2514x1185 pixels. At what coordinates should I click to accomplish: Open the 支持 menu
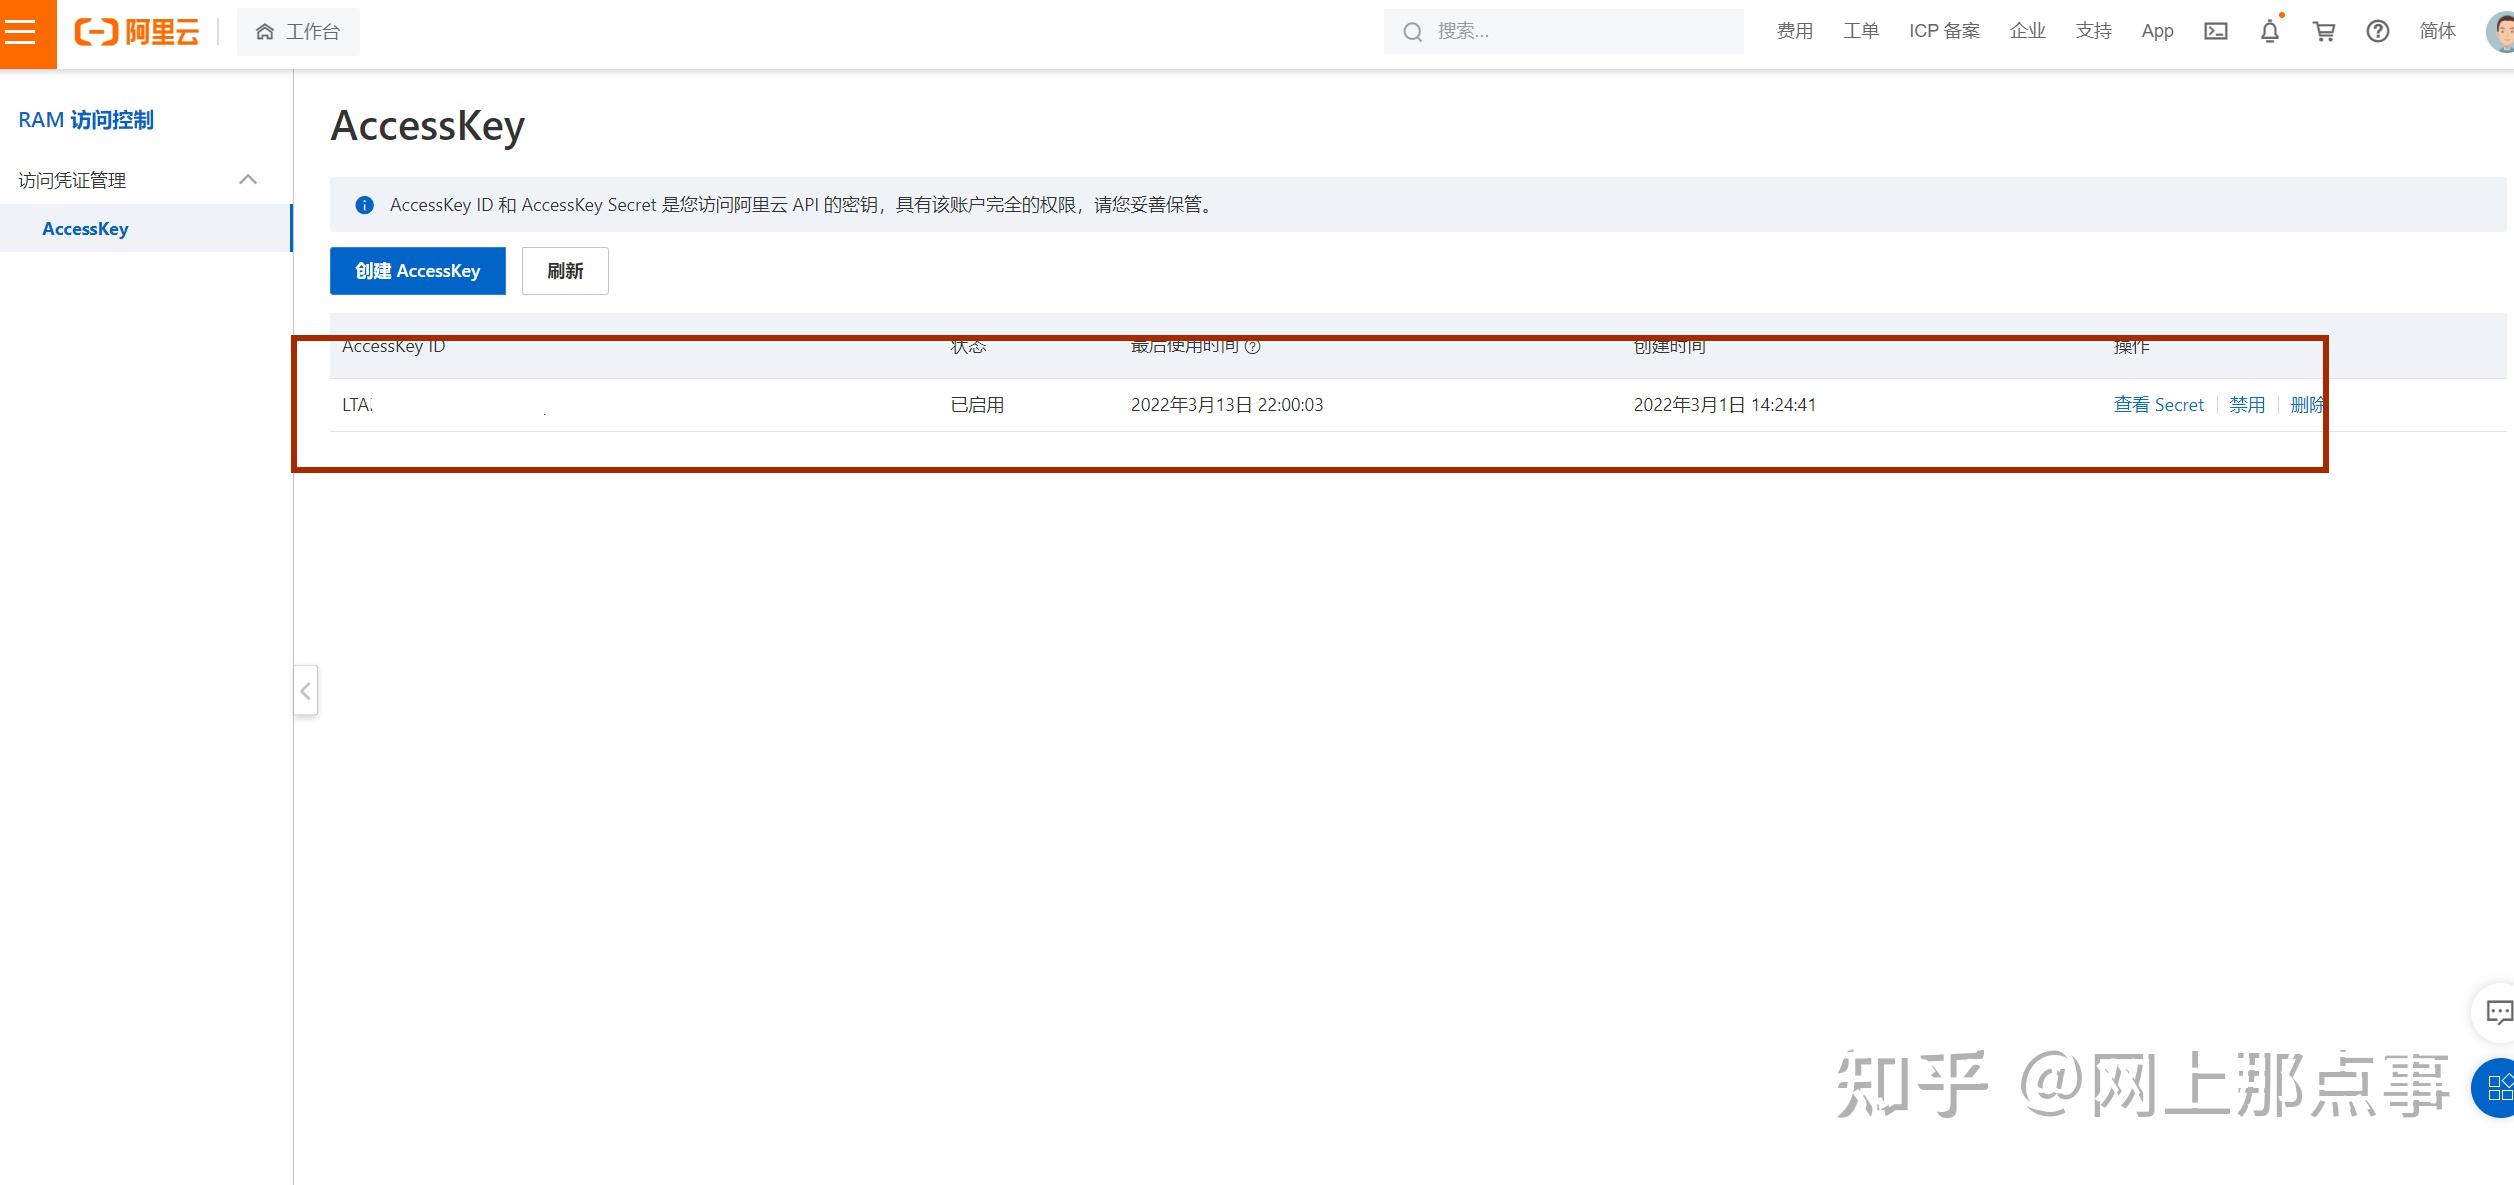pyautogui.click(x=2093, y=32)
